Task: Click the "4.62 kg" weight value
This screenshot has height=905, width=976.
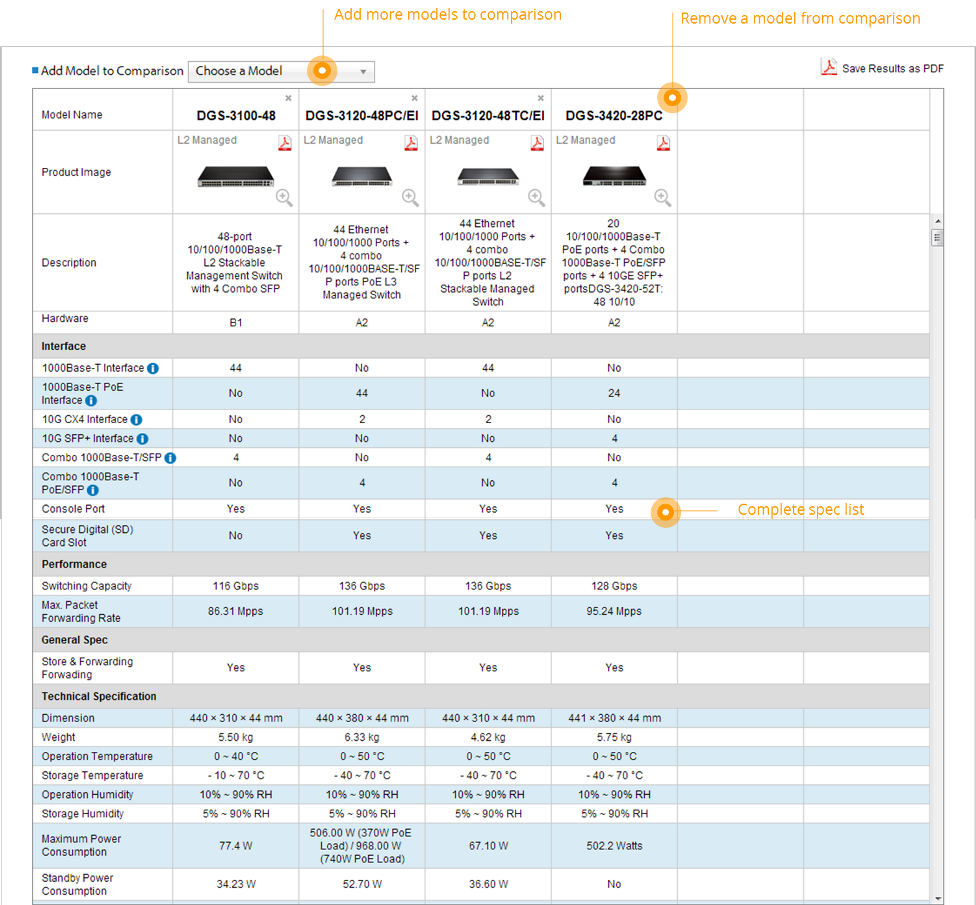Action: pos(488,738)
